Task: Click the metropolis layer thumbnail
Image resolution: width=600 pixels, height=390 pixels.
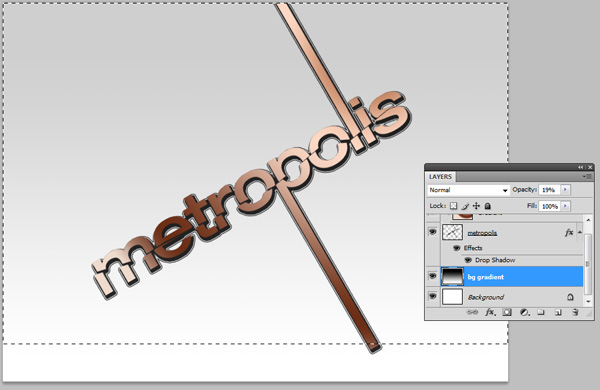Action: coord(452,232)
